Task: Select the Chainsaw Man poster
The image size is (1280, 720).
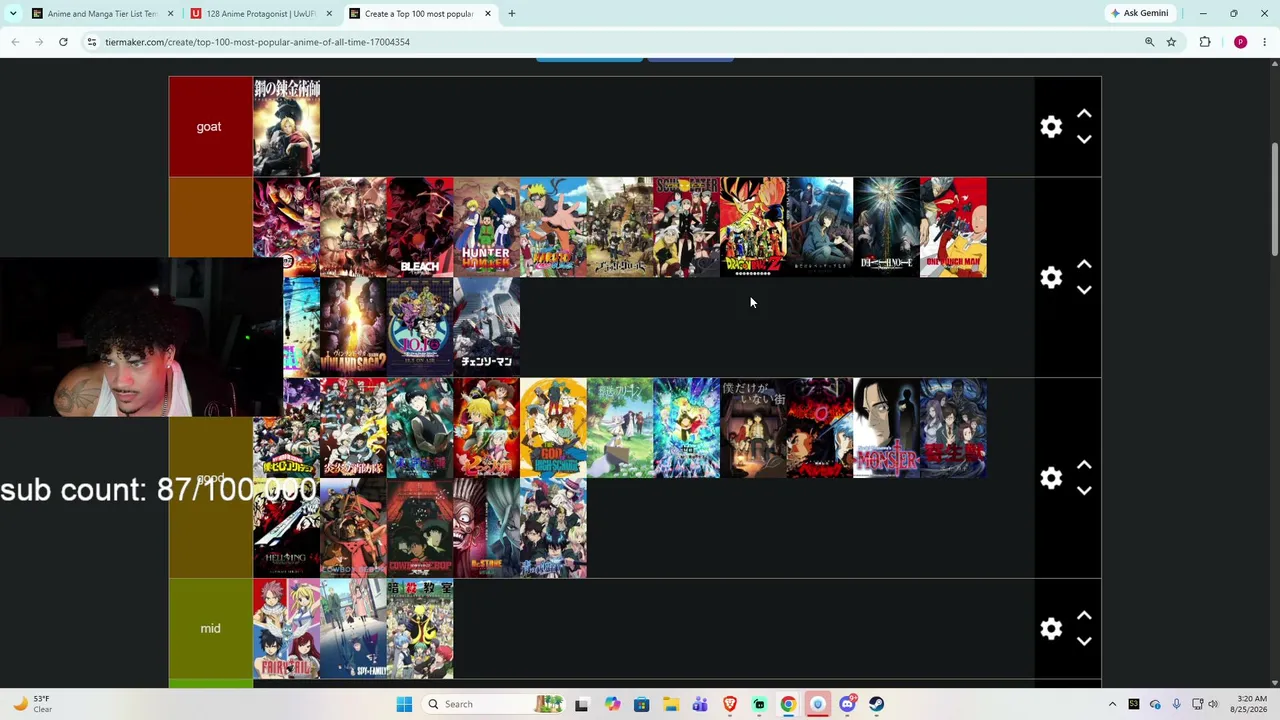Action: [x=487, y=327]
